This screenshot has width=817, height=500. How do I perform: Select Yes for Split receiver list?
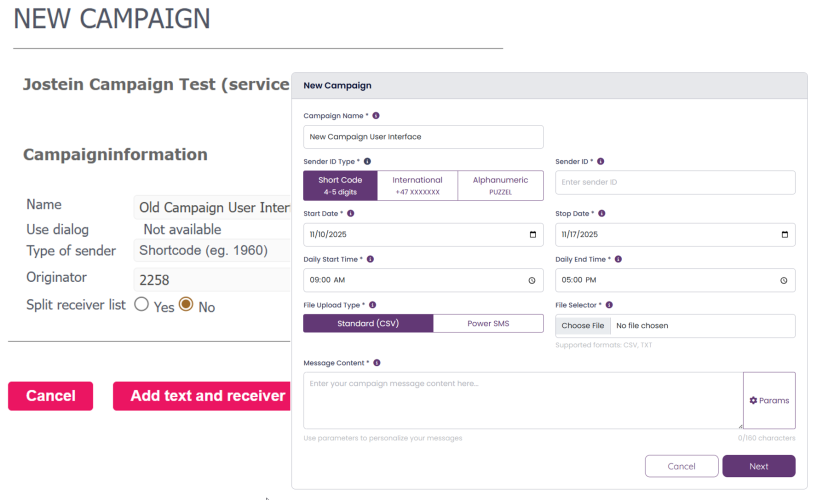tap(141, 305)
